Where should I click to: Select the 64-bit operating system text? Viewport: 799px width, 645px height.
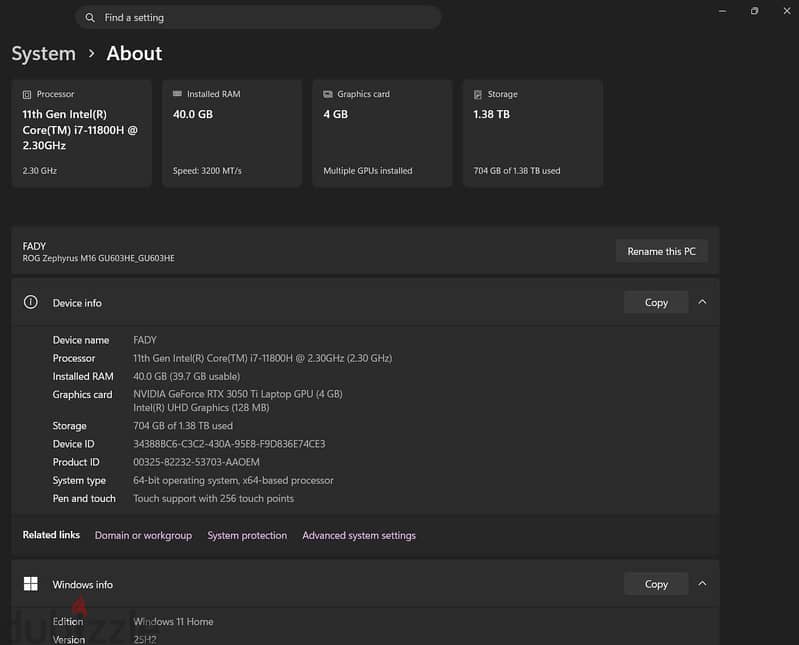pos(233,480)
